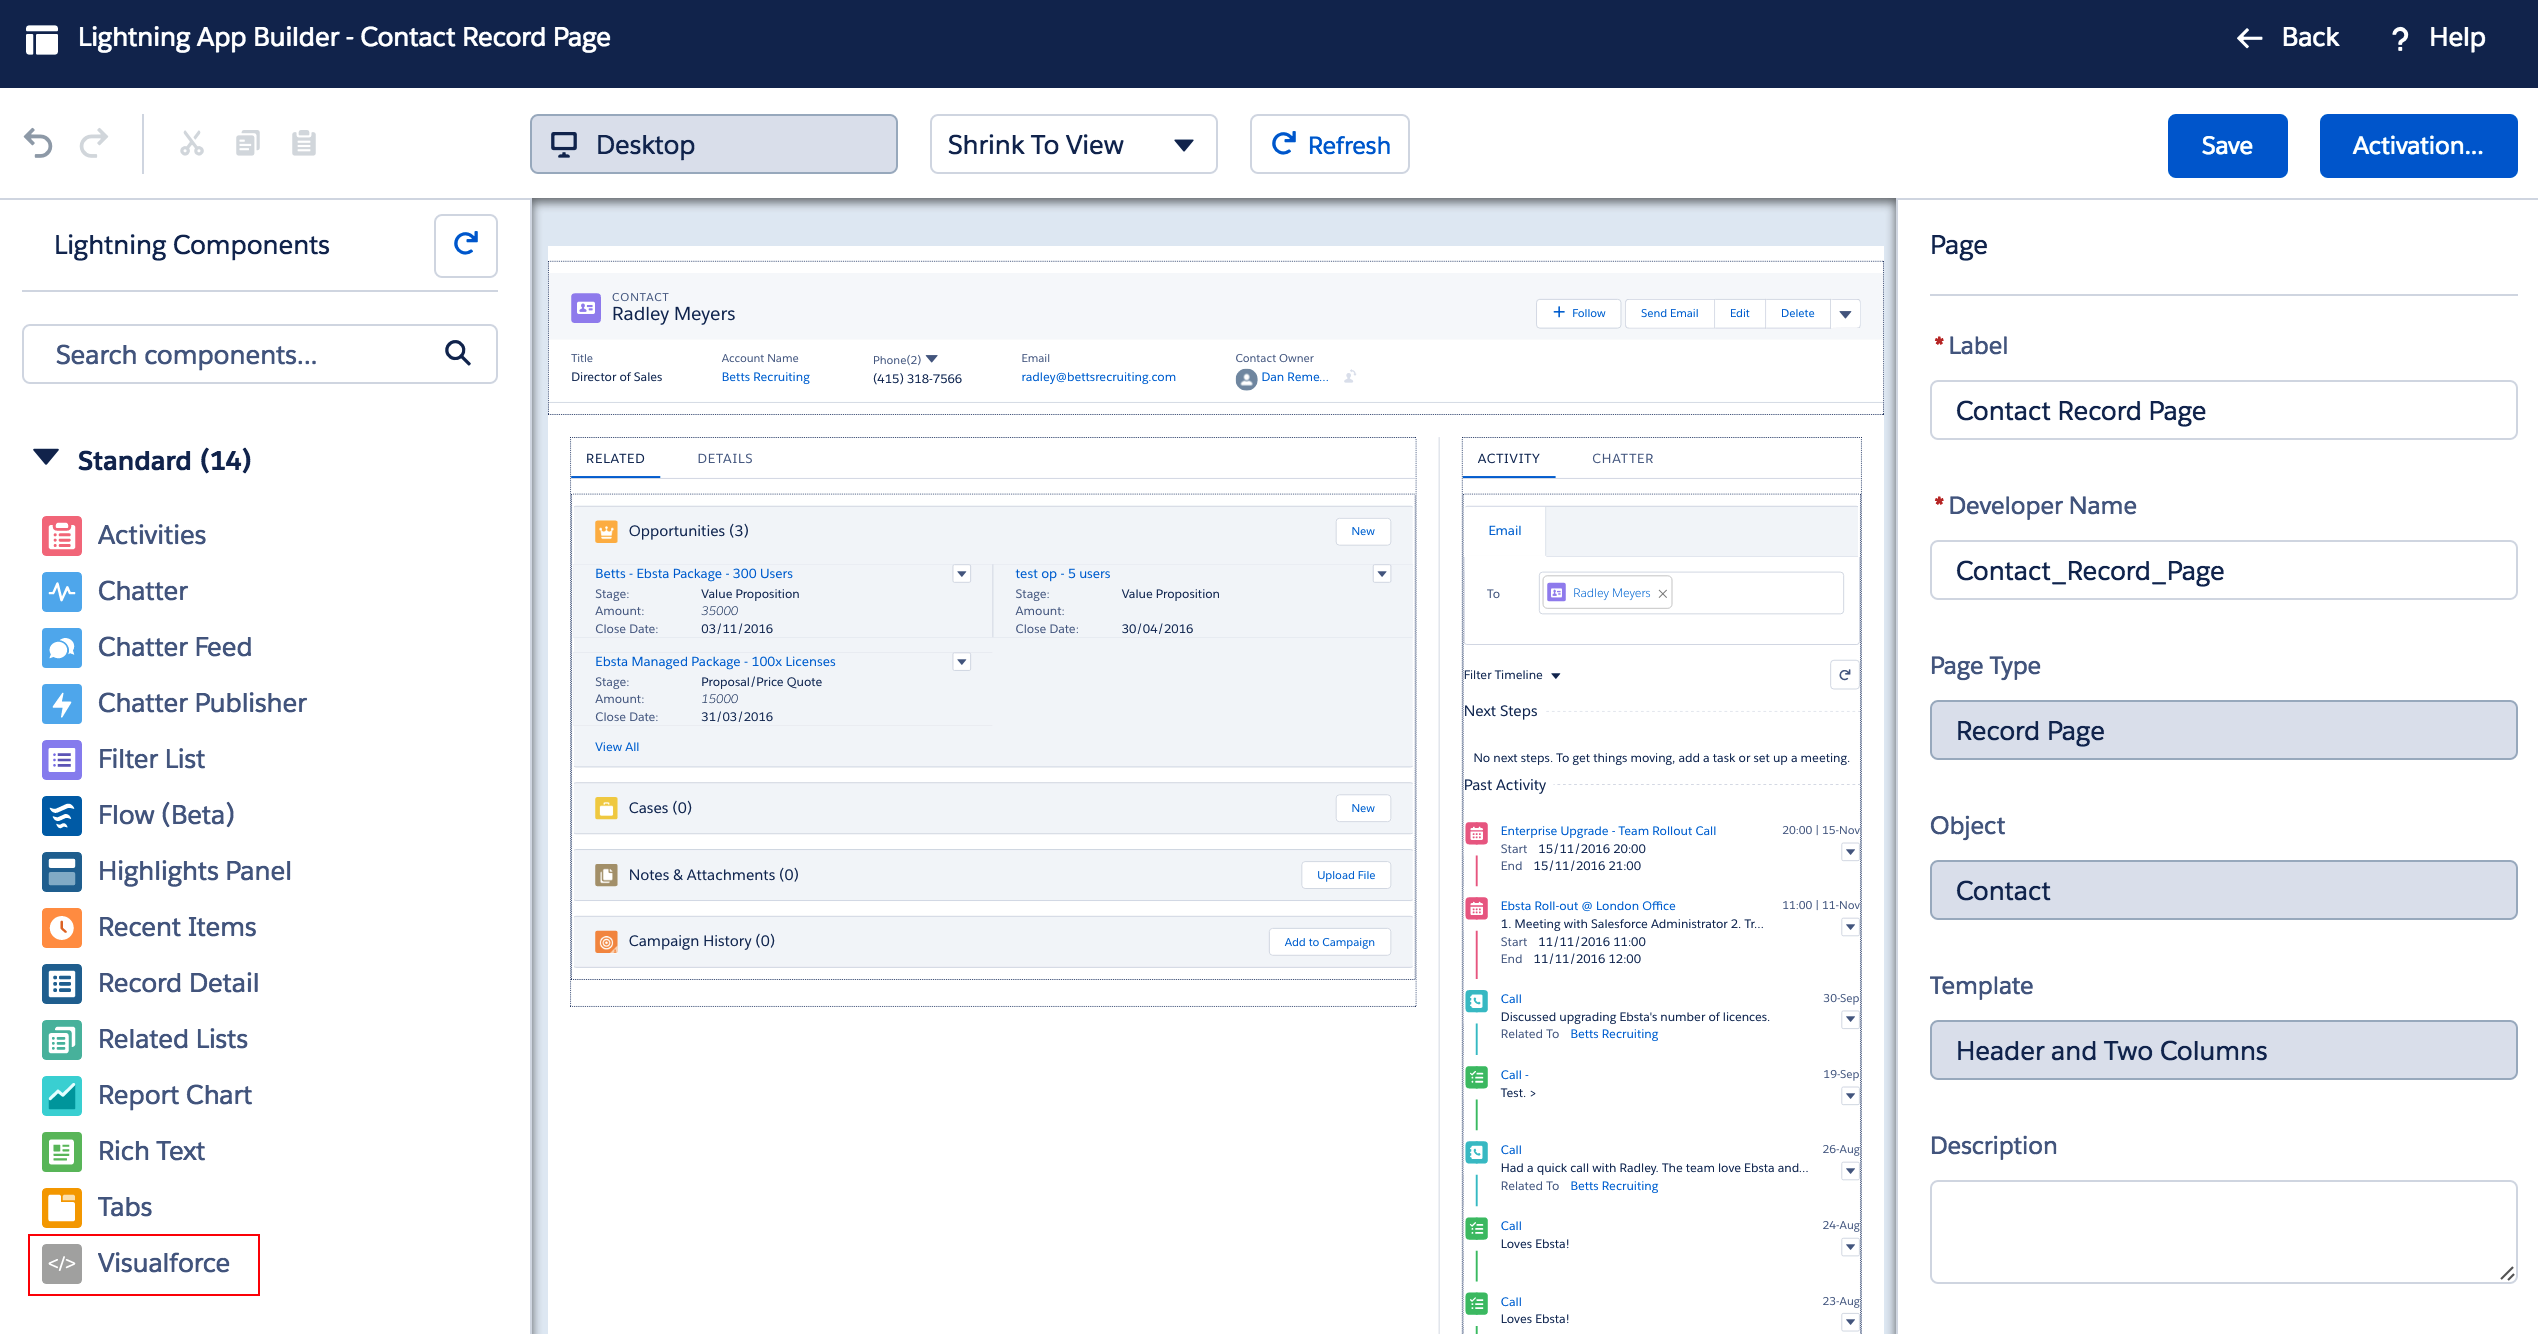The height and width of the screenshot is (1334, 2538).
Task: Click the redo arrow icon
Action: pos(94,144)
